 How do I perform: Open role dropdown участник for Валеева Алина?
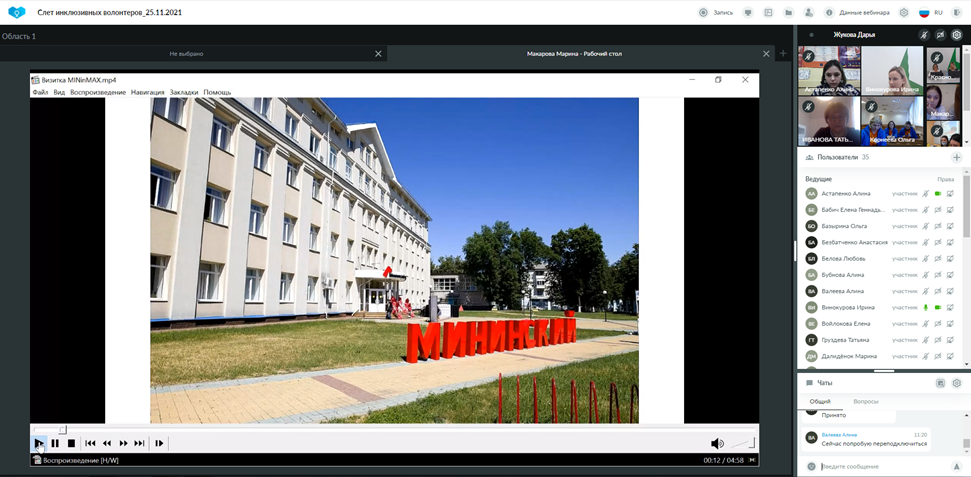pyautogui.click(x=904, y=291)
